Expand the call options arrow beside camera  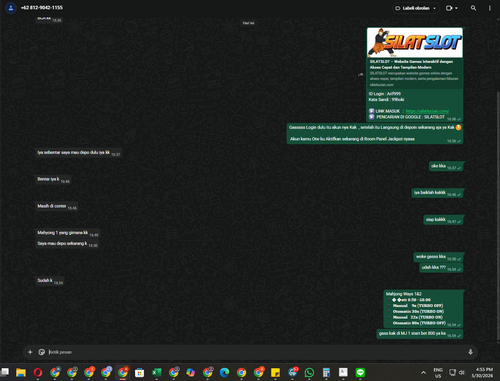click(x=456, y=8)
